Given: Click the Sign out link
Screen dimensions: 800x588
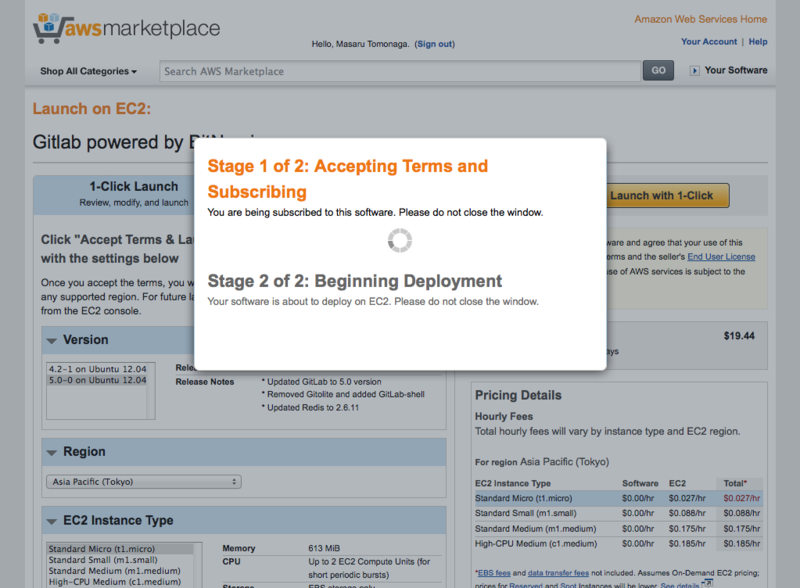Looking at the screenshot, I should click(435, 44).
